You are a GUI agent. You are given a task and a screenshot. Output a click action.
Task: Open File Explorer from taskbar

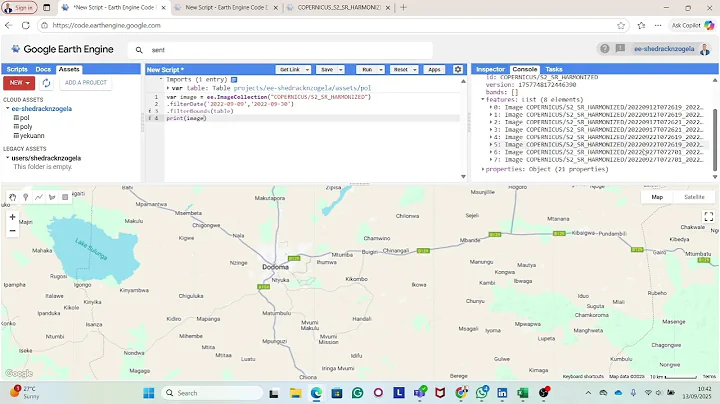coord(296,393)
